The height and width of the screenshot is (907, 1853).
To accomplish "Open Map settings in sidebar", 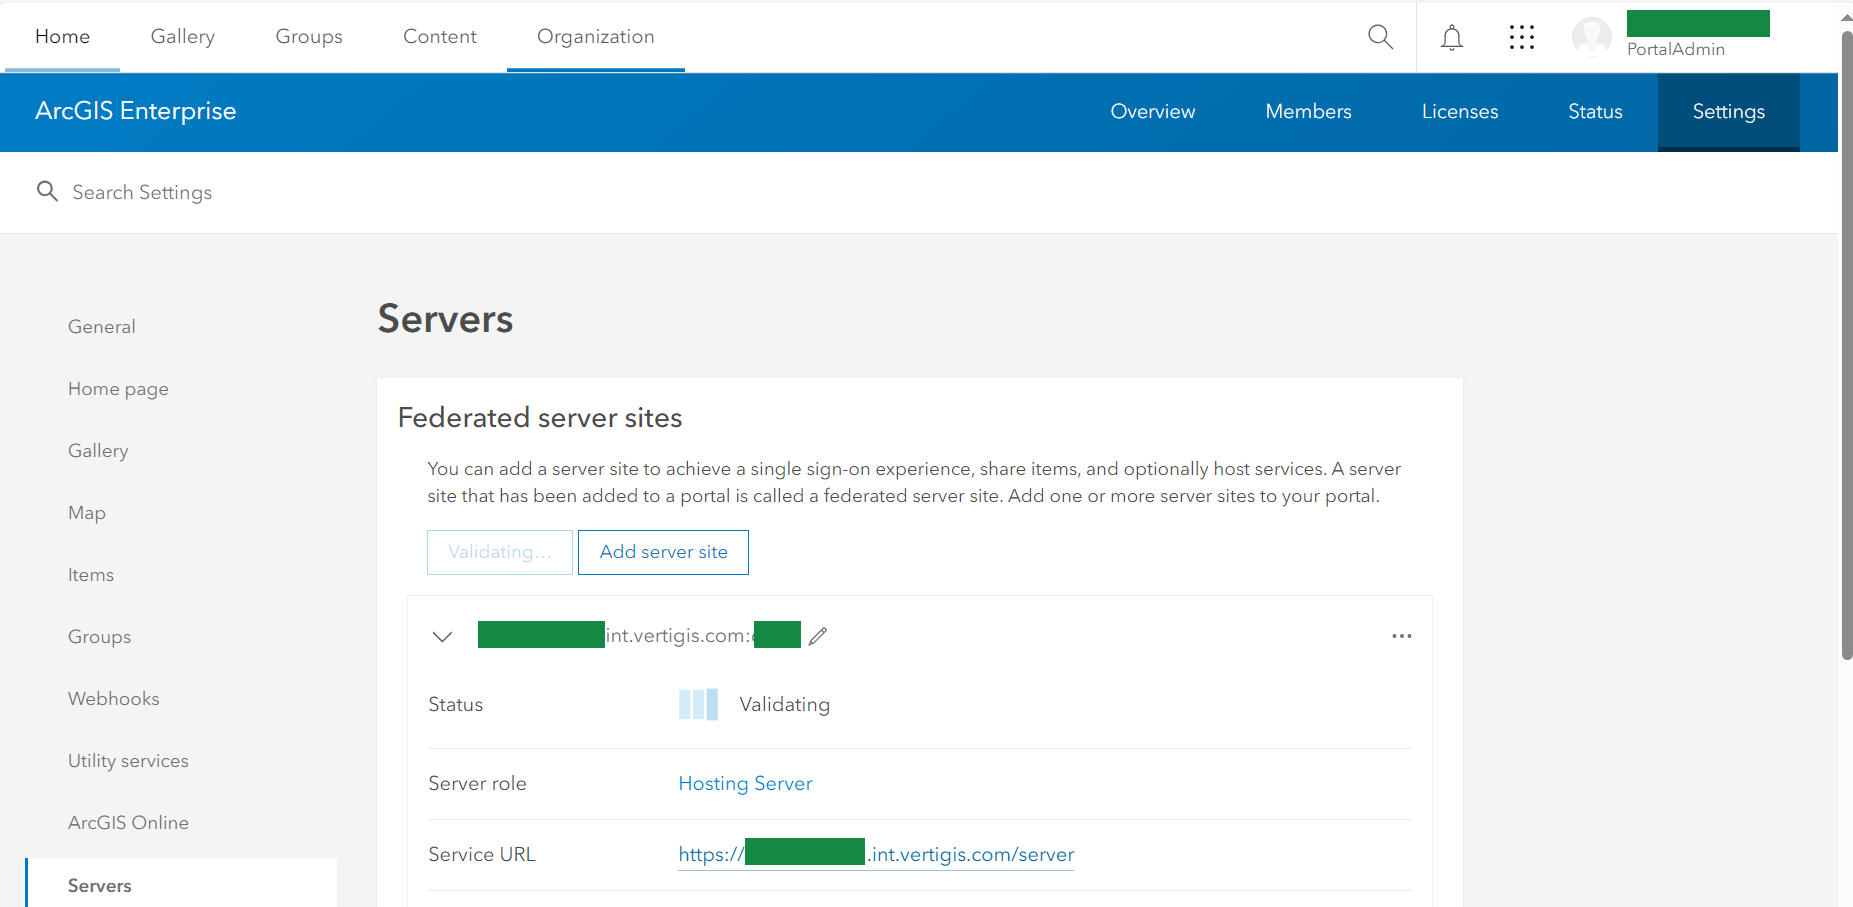I will [x=86, y=513].
